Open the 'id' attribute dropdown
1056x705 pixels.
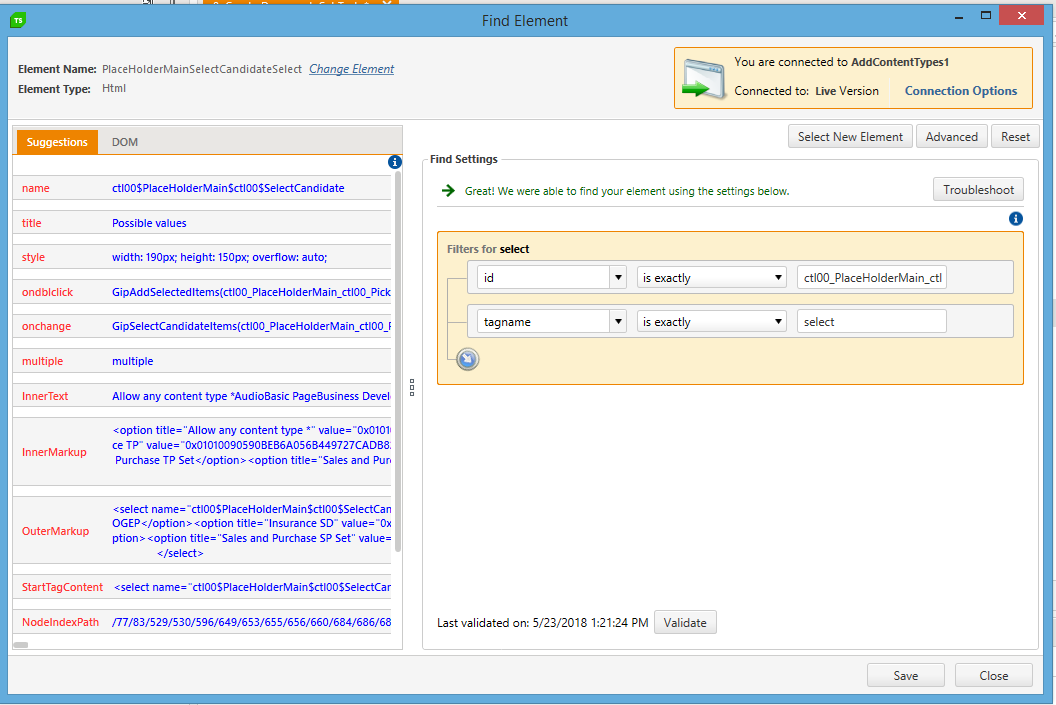(619, 278)
